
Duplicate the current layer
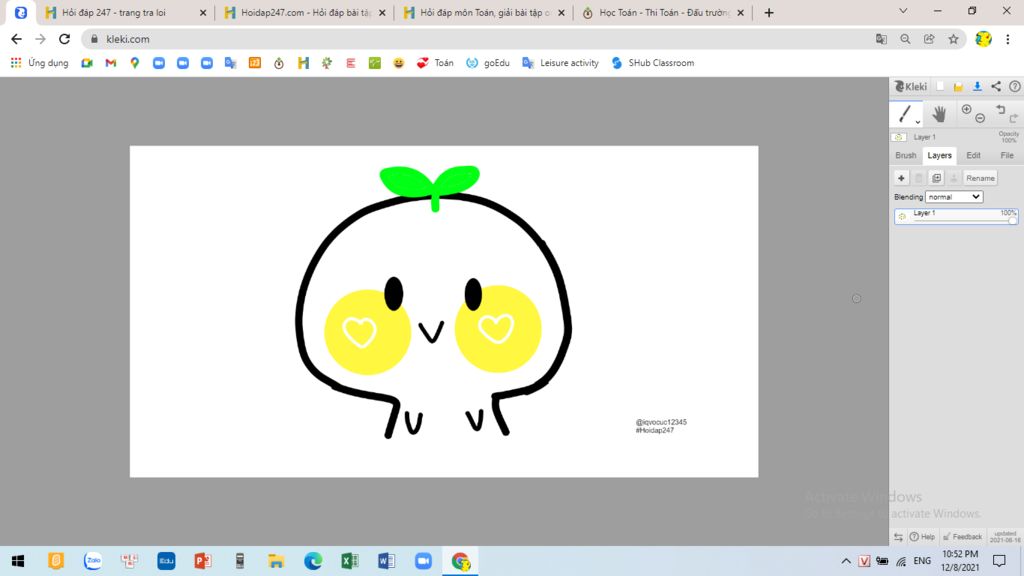[x=936, y=178]
